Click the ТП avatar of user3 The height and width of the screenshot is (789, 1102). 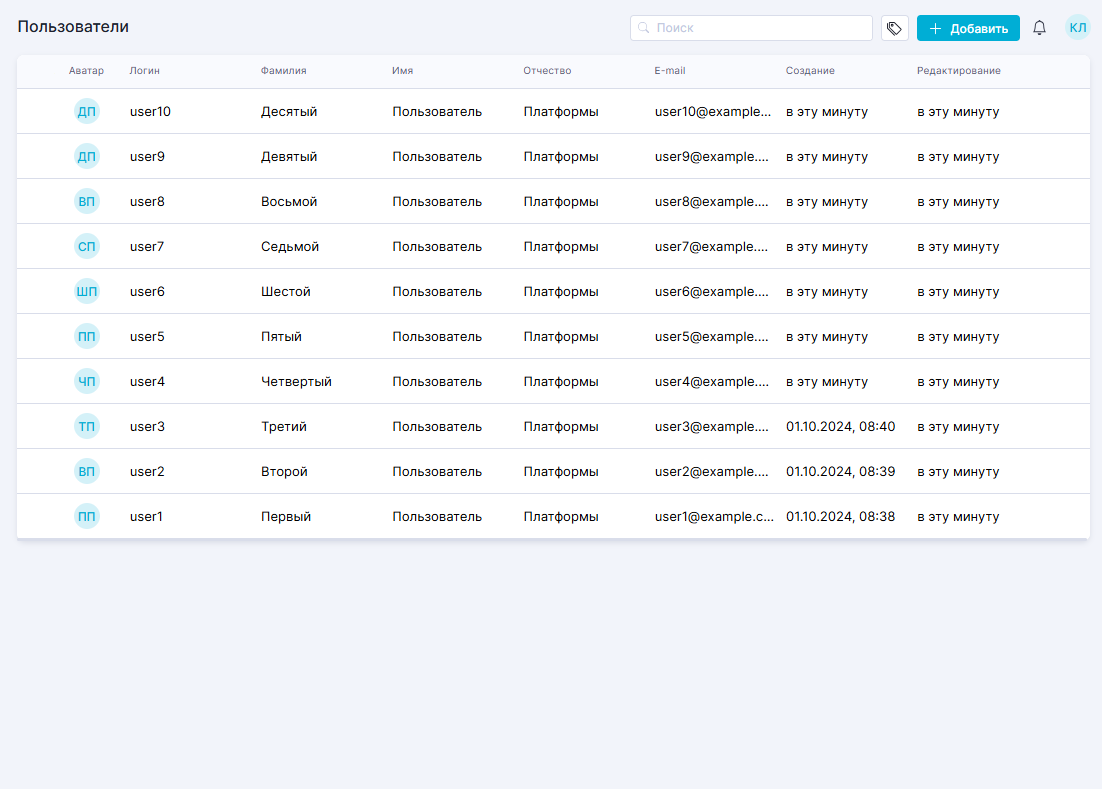87,427
